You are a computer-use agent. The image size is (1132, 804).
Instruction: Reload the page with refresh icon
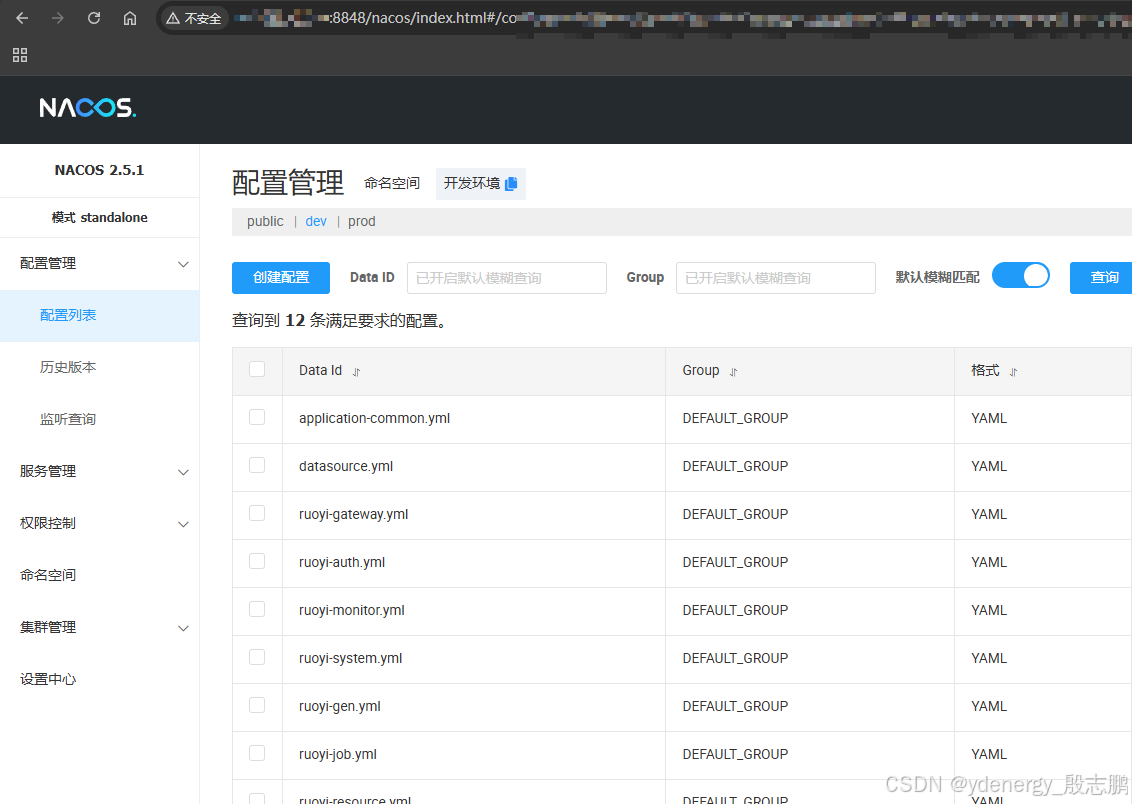coord(94,18)
